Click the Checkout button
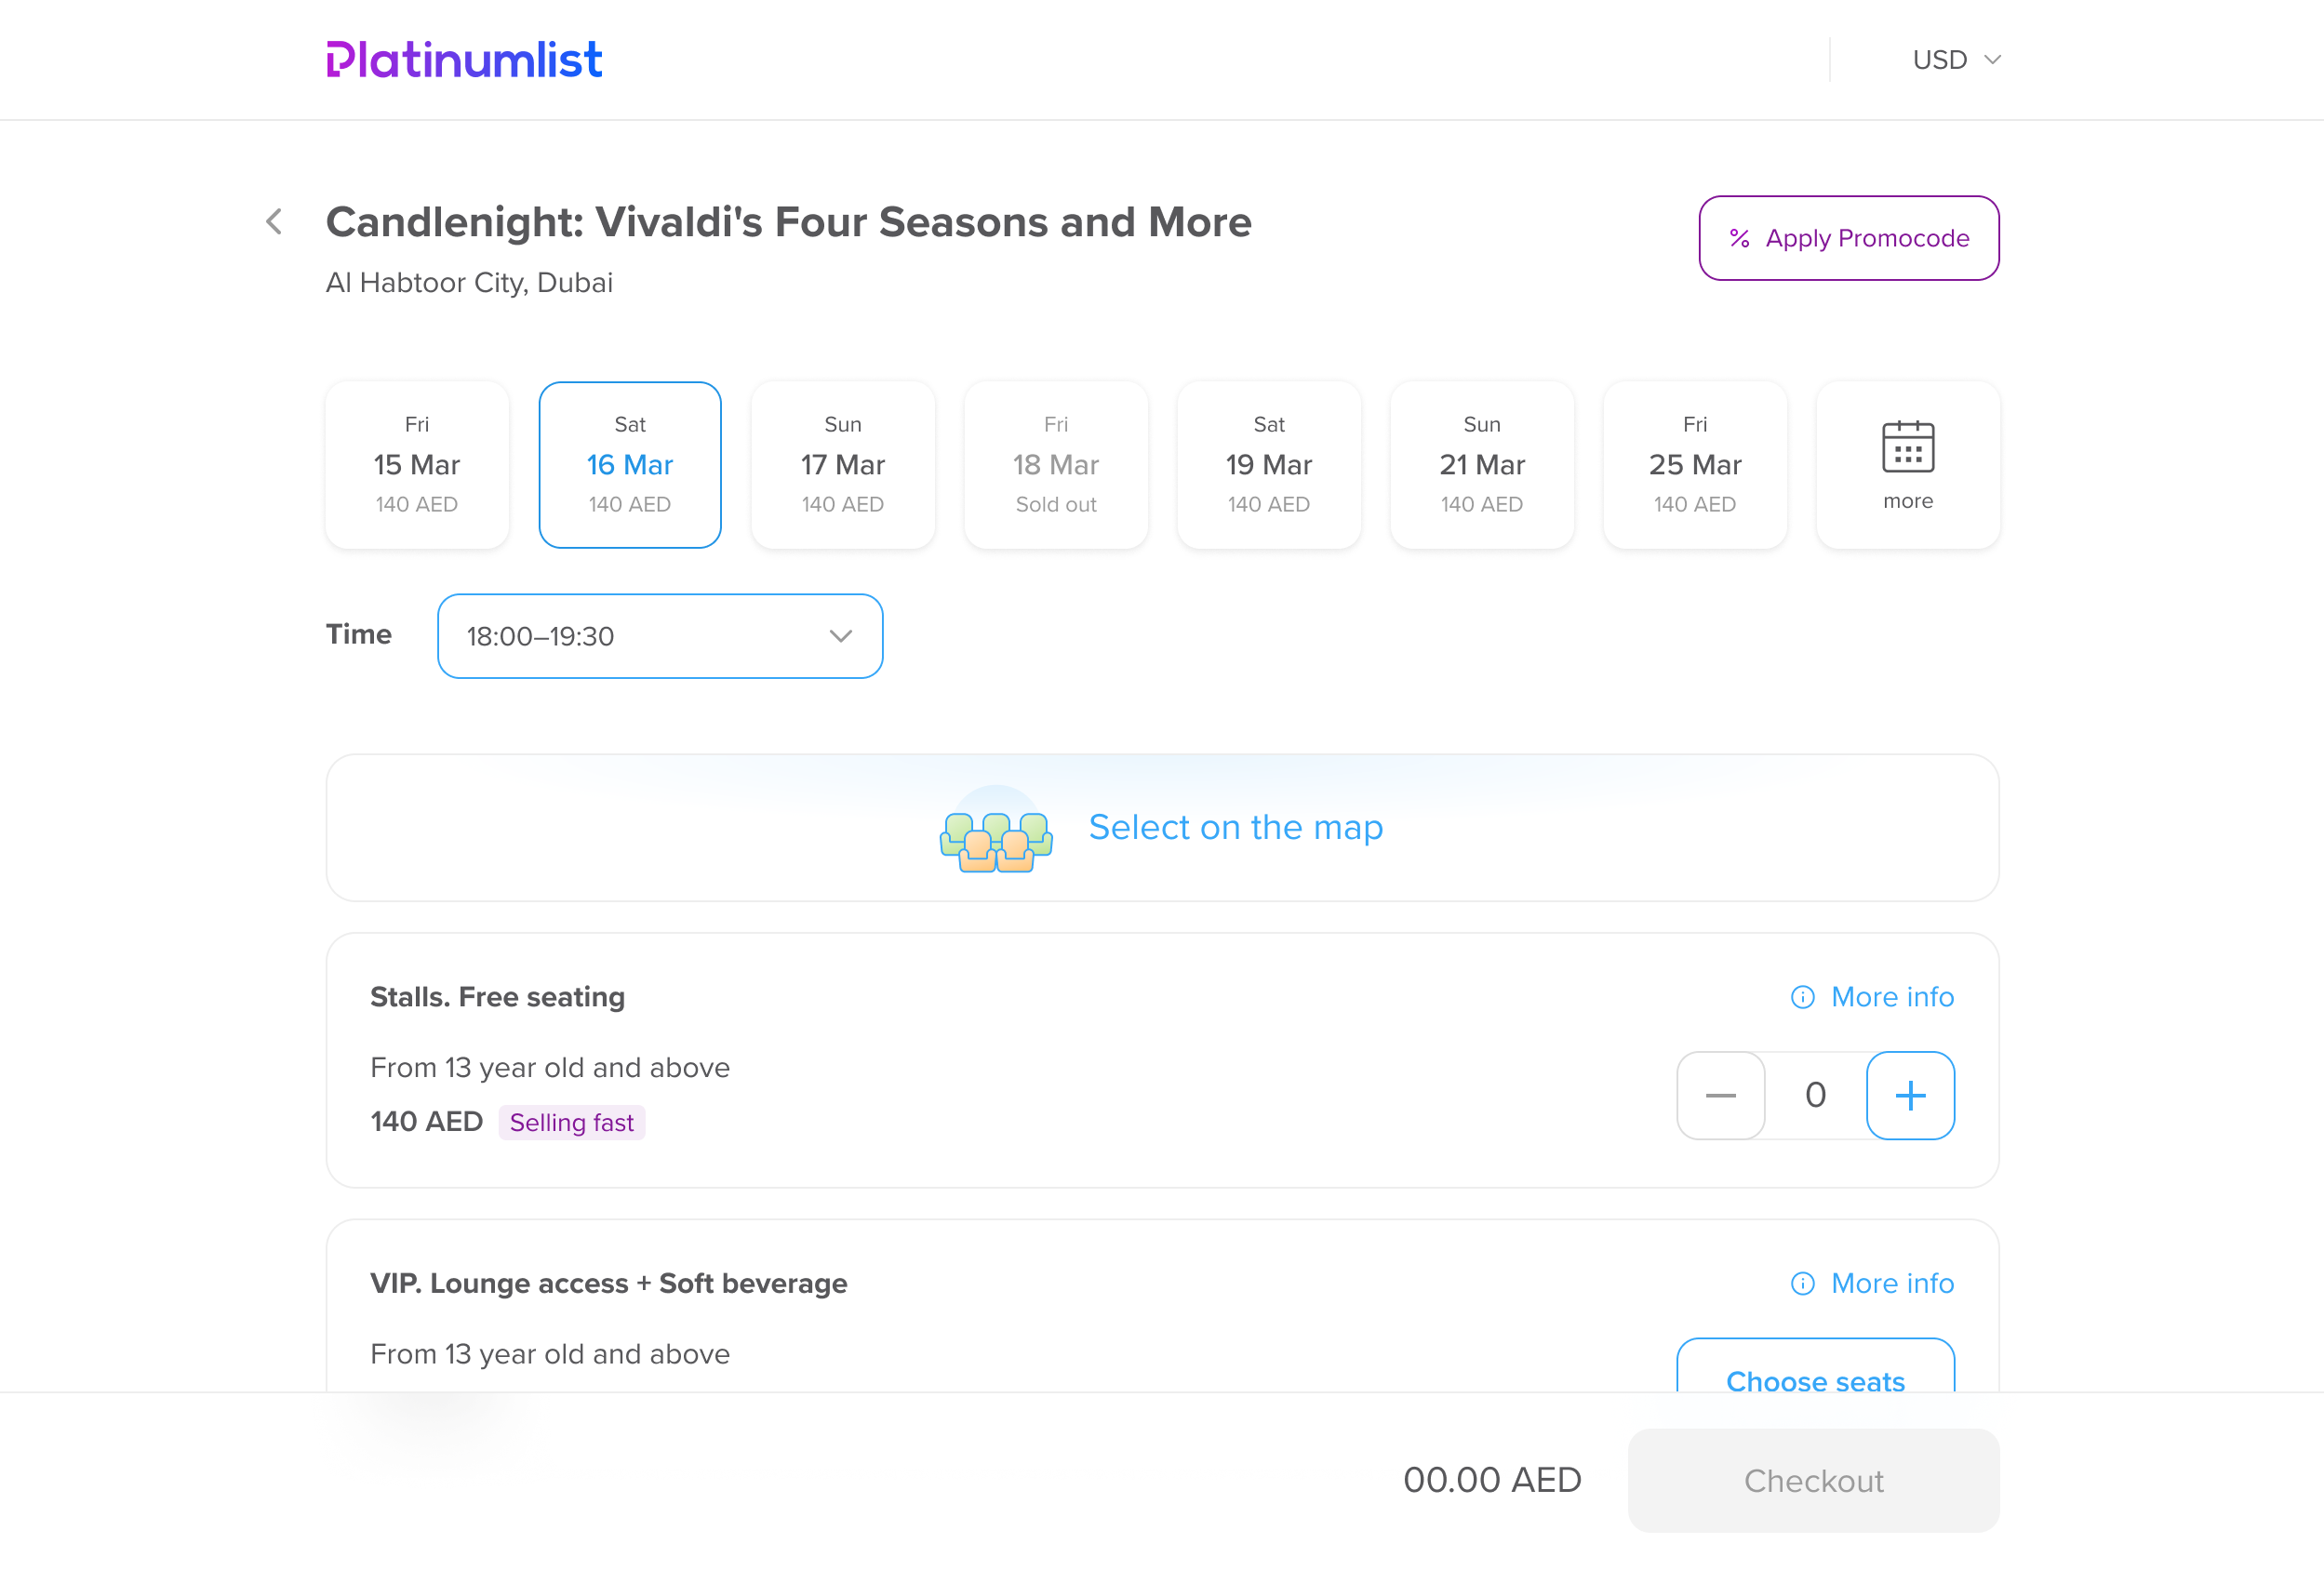Viewport: 2324px width, 1570px height. point(1813,1481)
